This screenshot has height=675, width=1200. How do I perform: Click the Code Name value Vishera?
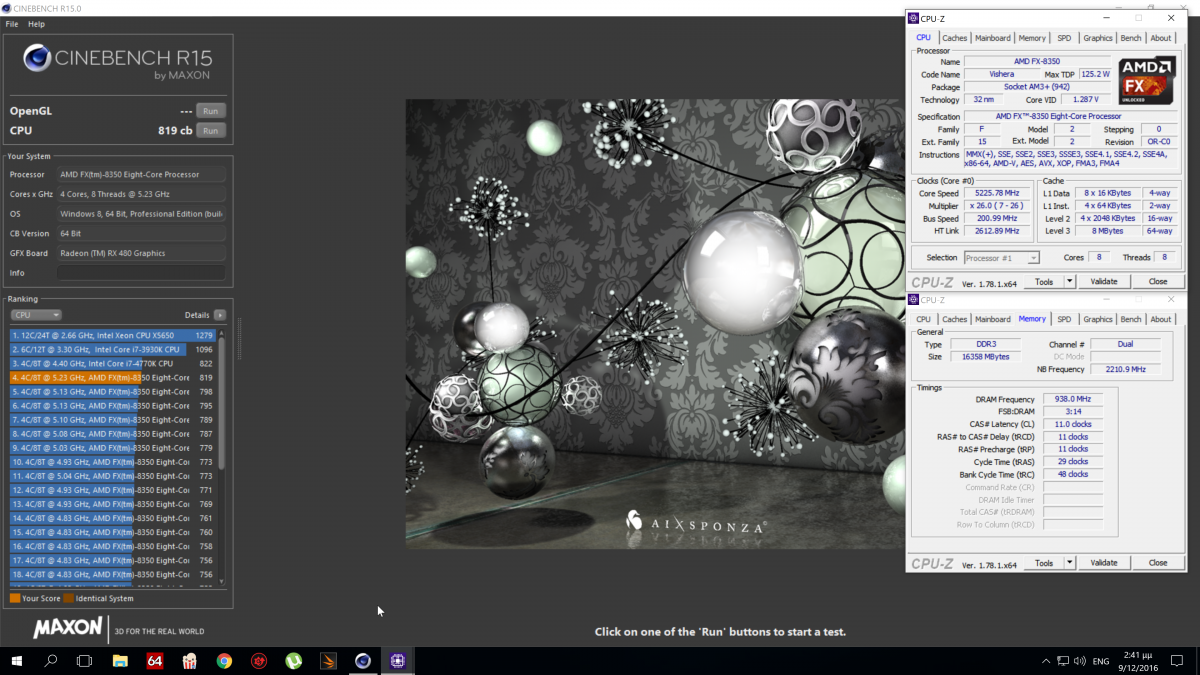pyautogui.click(x=1001, y=74)
